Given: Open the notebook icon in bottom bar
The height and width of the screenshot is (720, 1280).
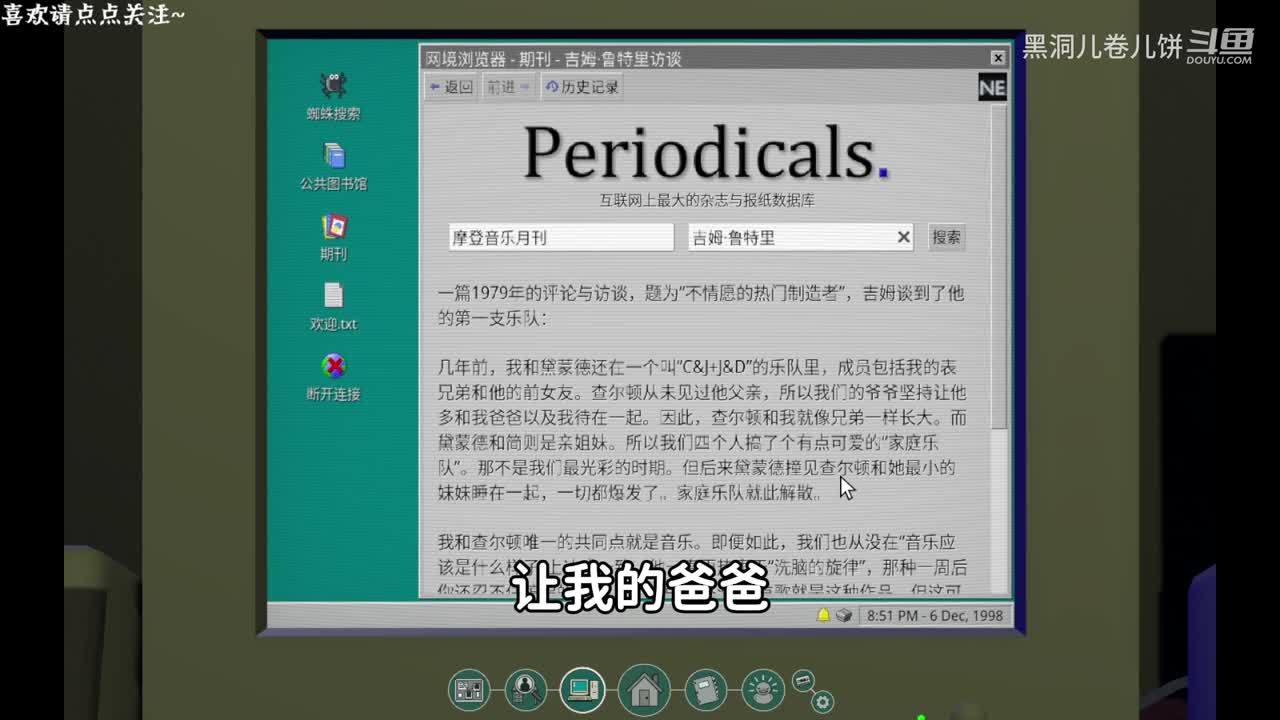Looking at the screenshot, I should pos(706,689).
